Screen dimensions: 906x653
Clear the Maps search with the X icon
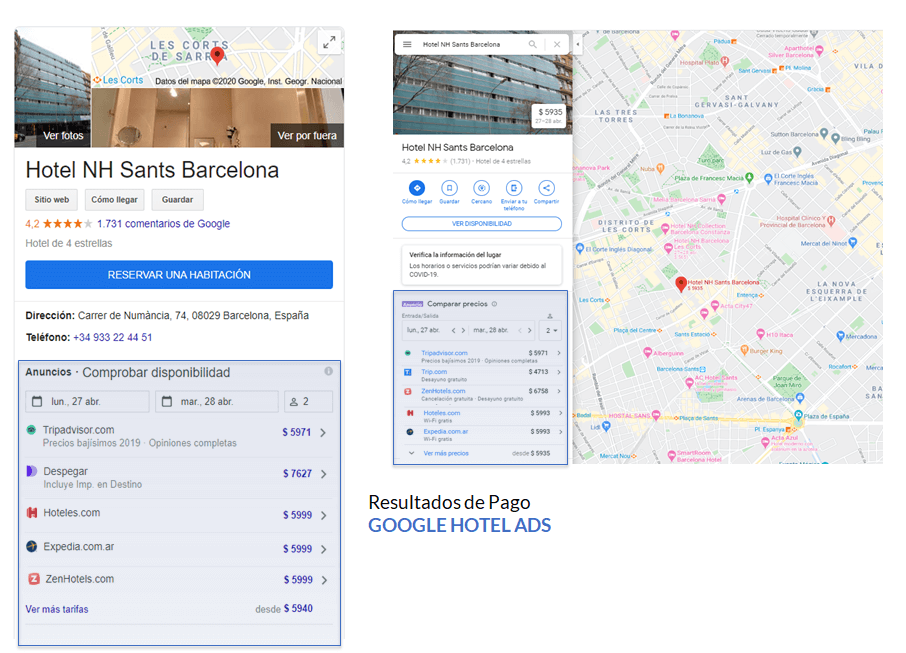coord(557,44)
